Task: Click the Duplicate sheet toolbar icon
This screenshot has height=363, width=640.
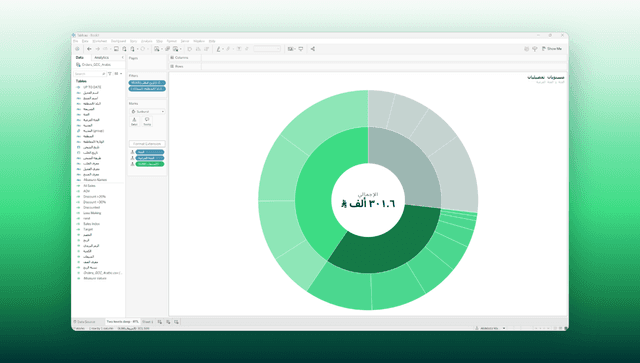Action: 167,49
